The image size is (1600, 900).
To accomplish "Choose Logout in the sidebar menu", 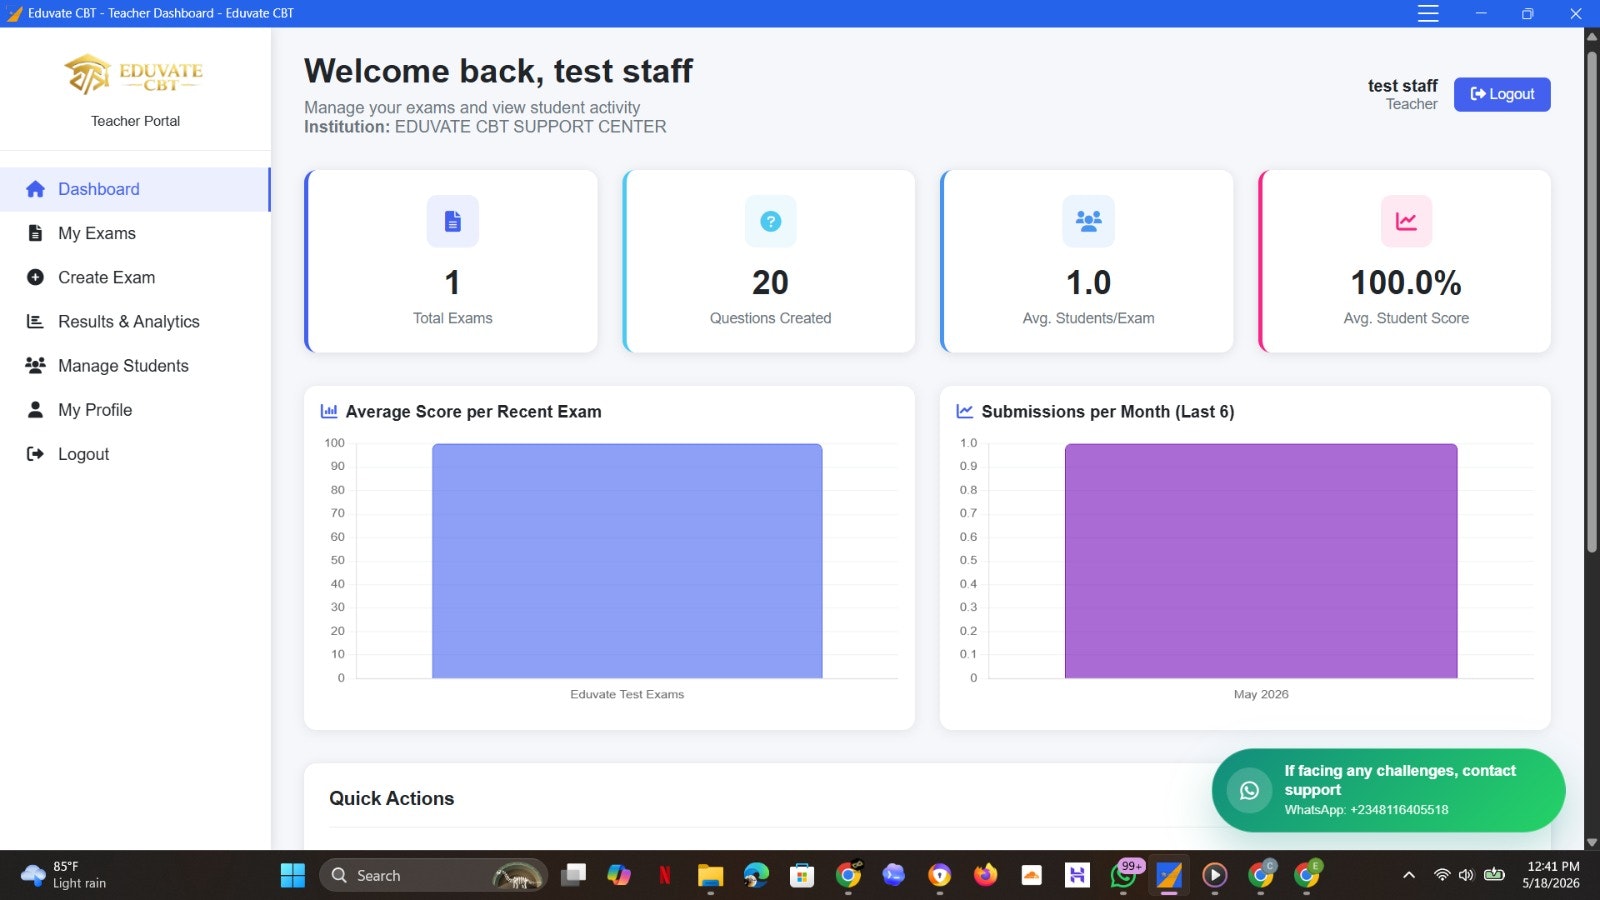I will coord(135,454).
